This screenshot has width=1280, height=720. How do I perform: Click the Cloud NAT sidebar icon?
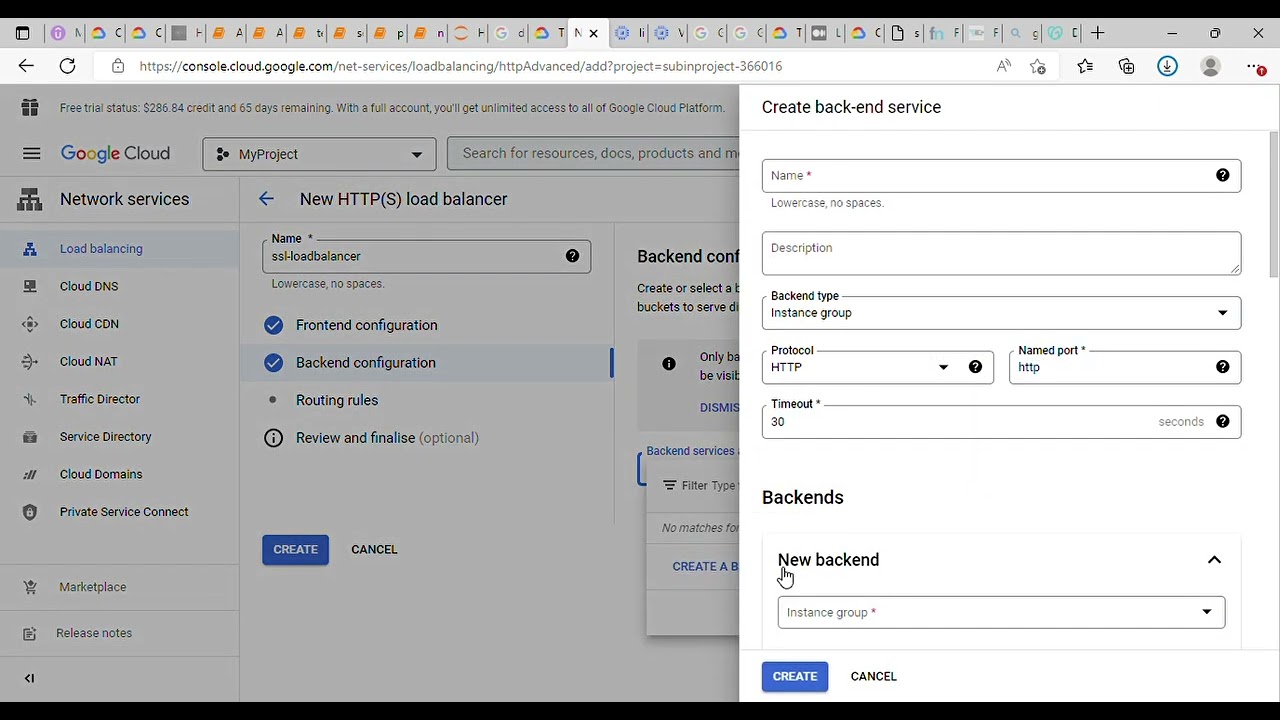(x=30, y=361)
